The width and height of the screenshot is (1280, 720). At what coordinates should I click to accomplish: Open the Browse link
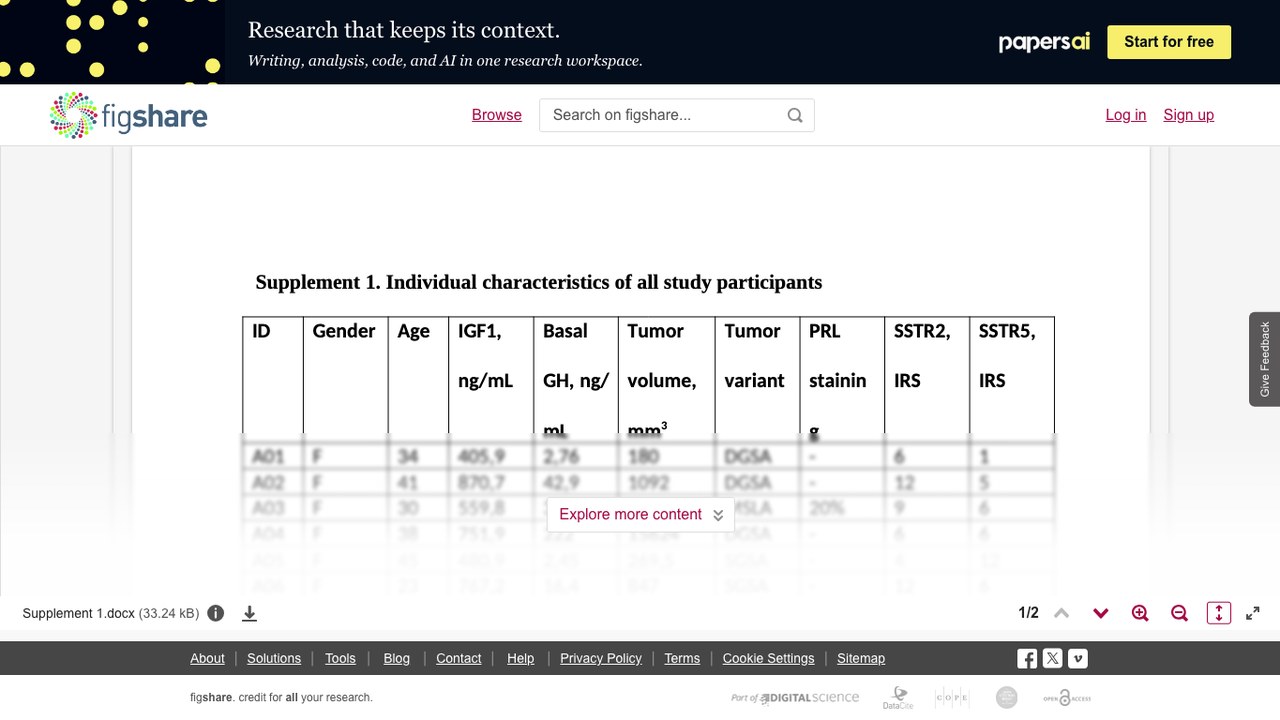[x=497, y=115]
